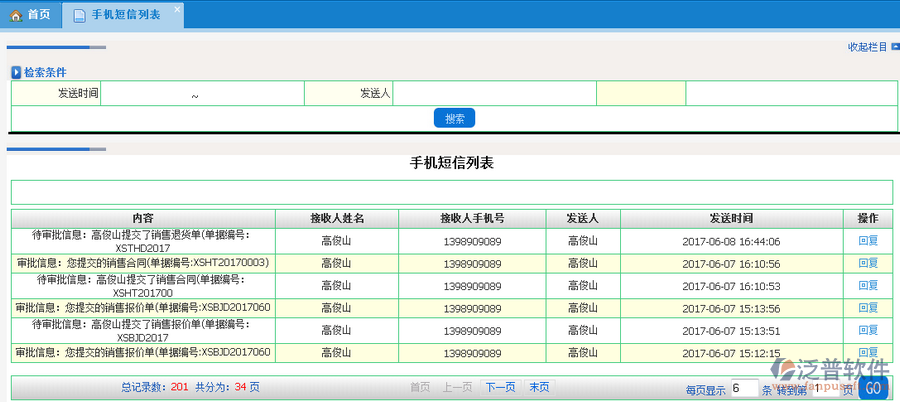This screenshot has height=402, width=900.
Task: Click the document icon on 手机短信列表 tab
Action: (77, 15)
